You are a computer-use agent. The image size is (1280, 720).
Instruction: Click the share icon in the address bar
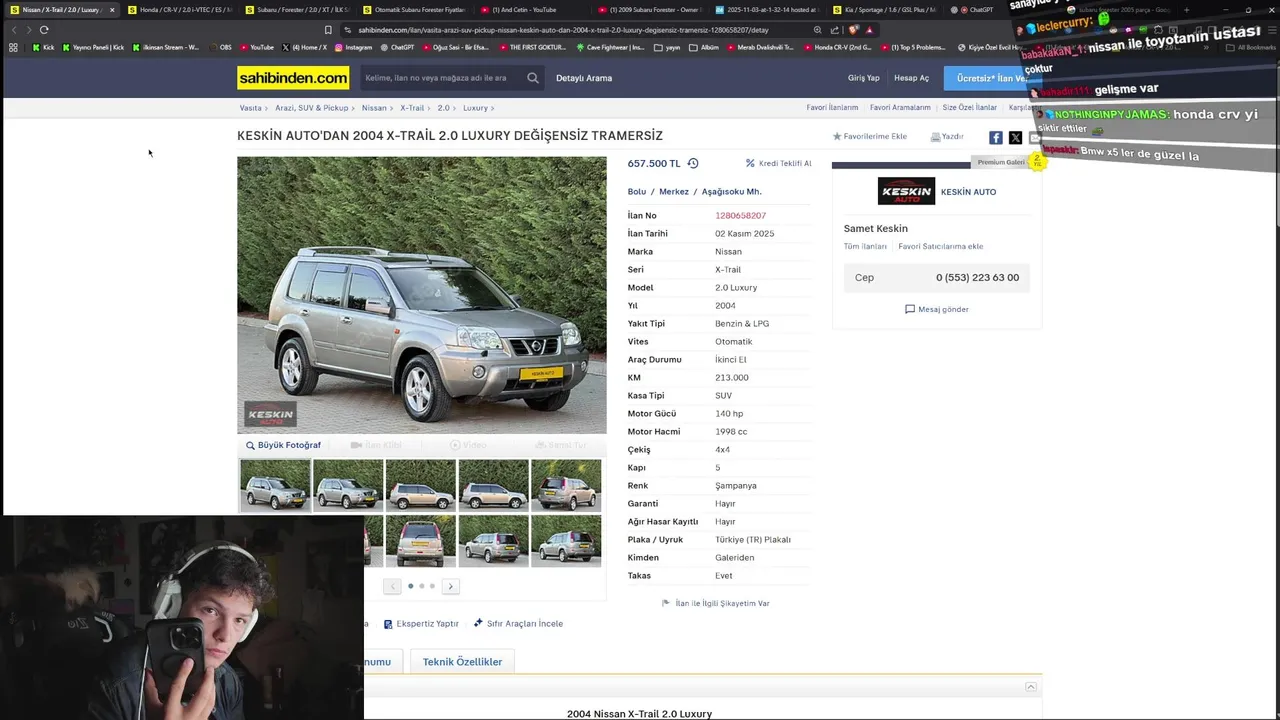click(835, 30)
